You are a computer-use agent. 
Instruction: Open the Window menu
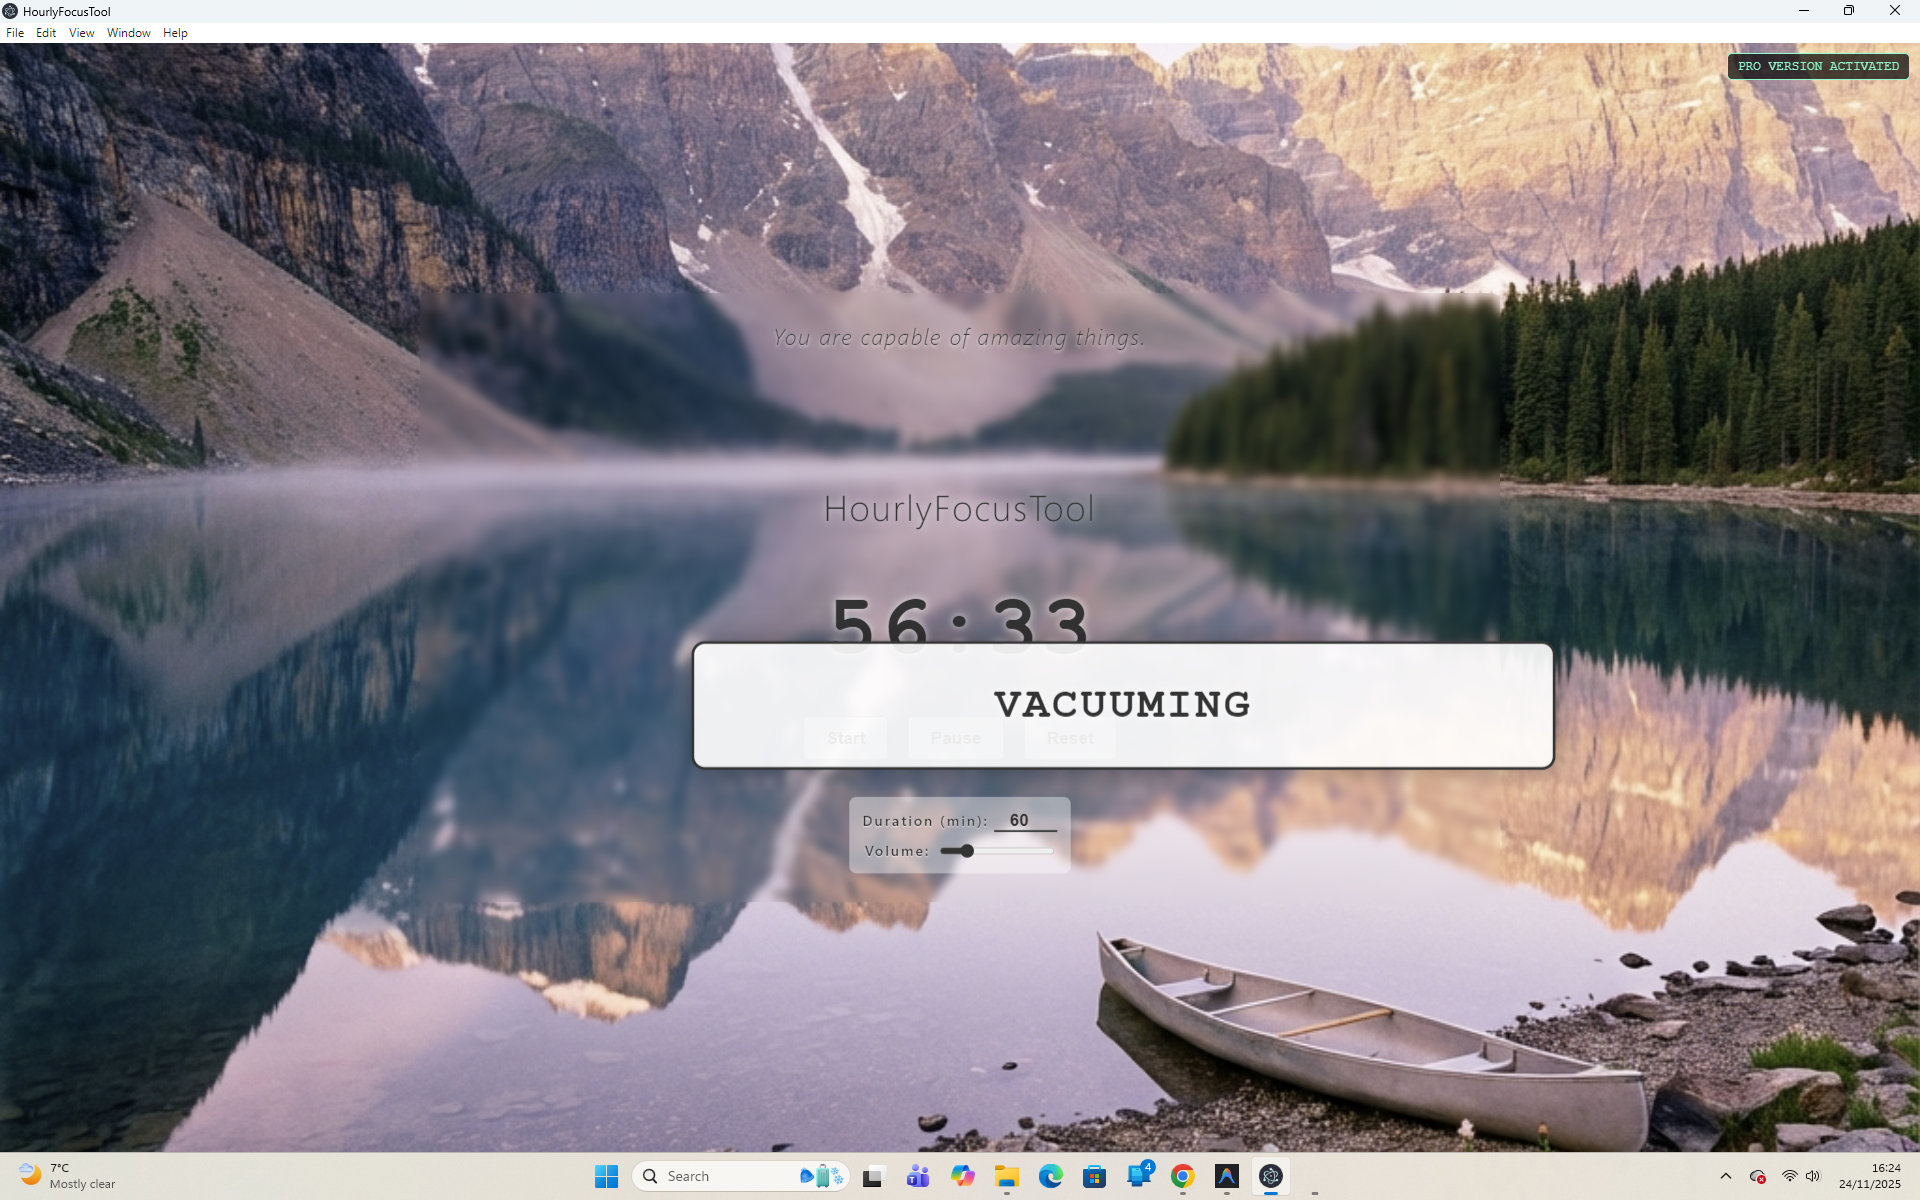pyautogui.click(x=128, y=33)
